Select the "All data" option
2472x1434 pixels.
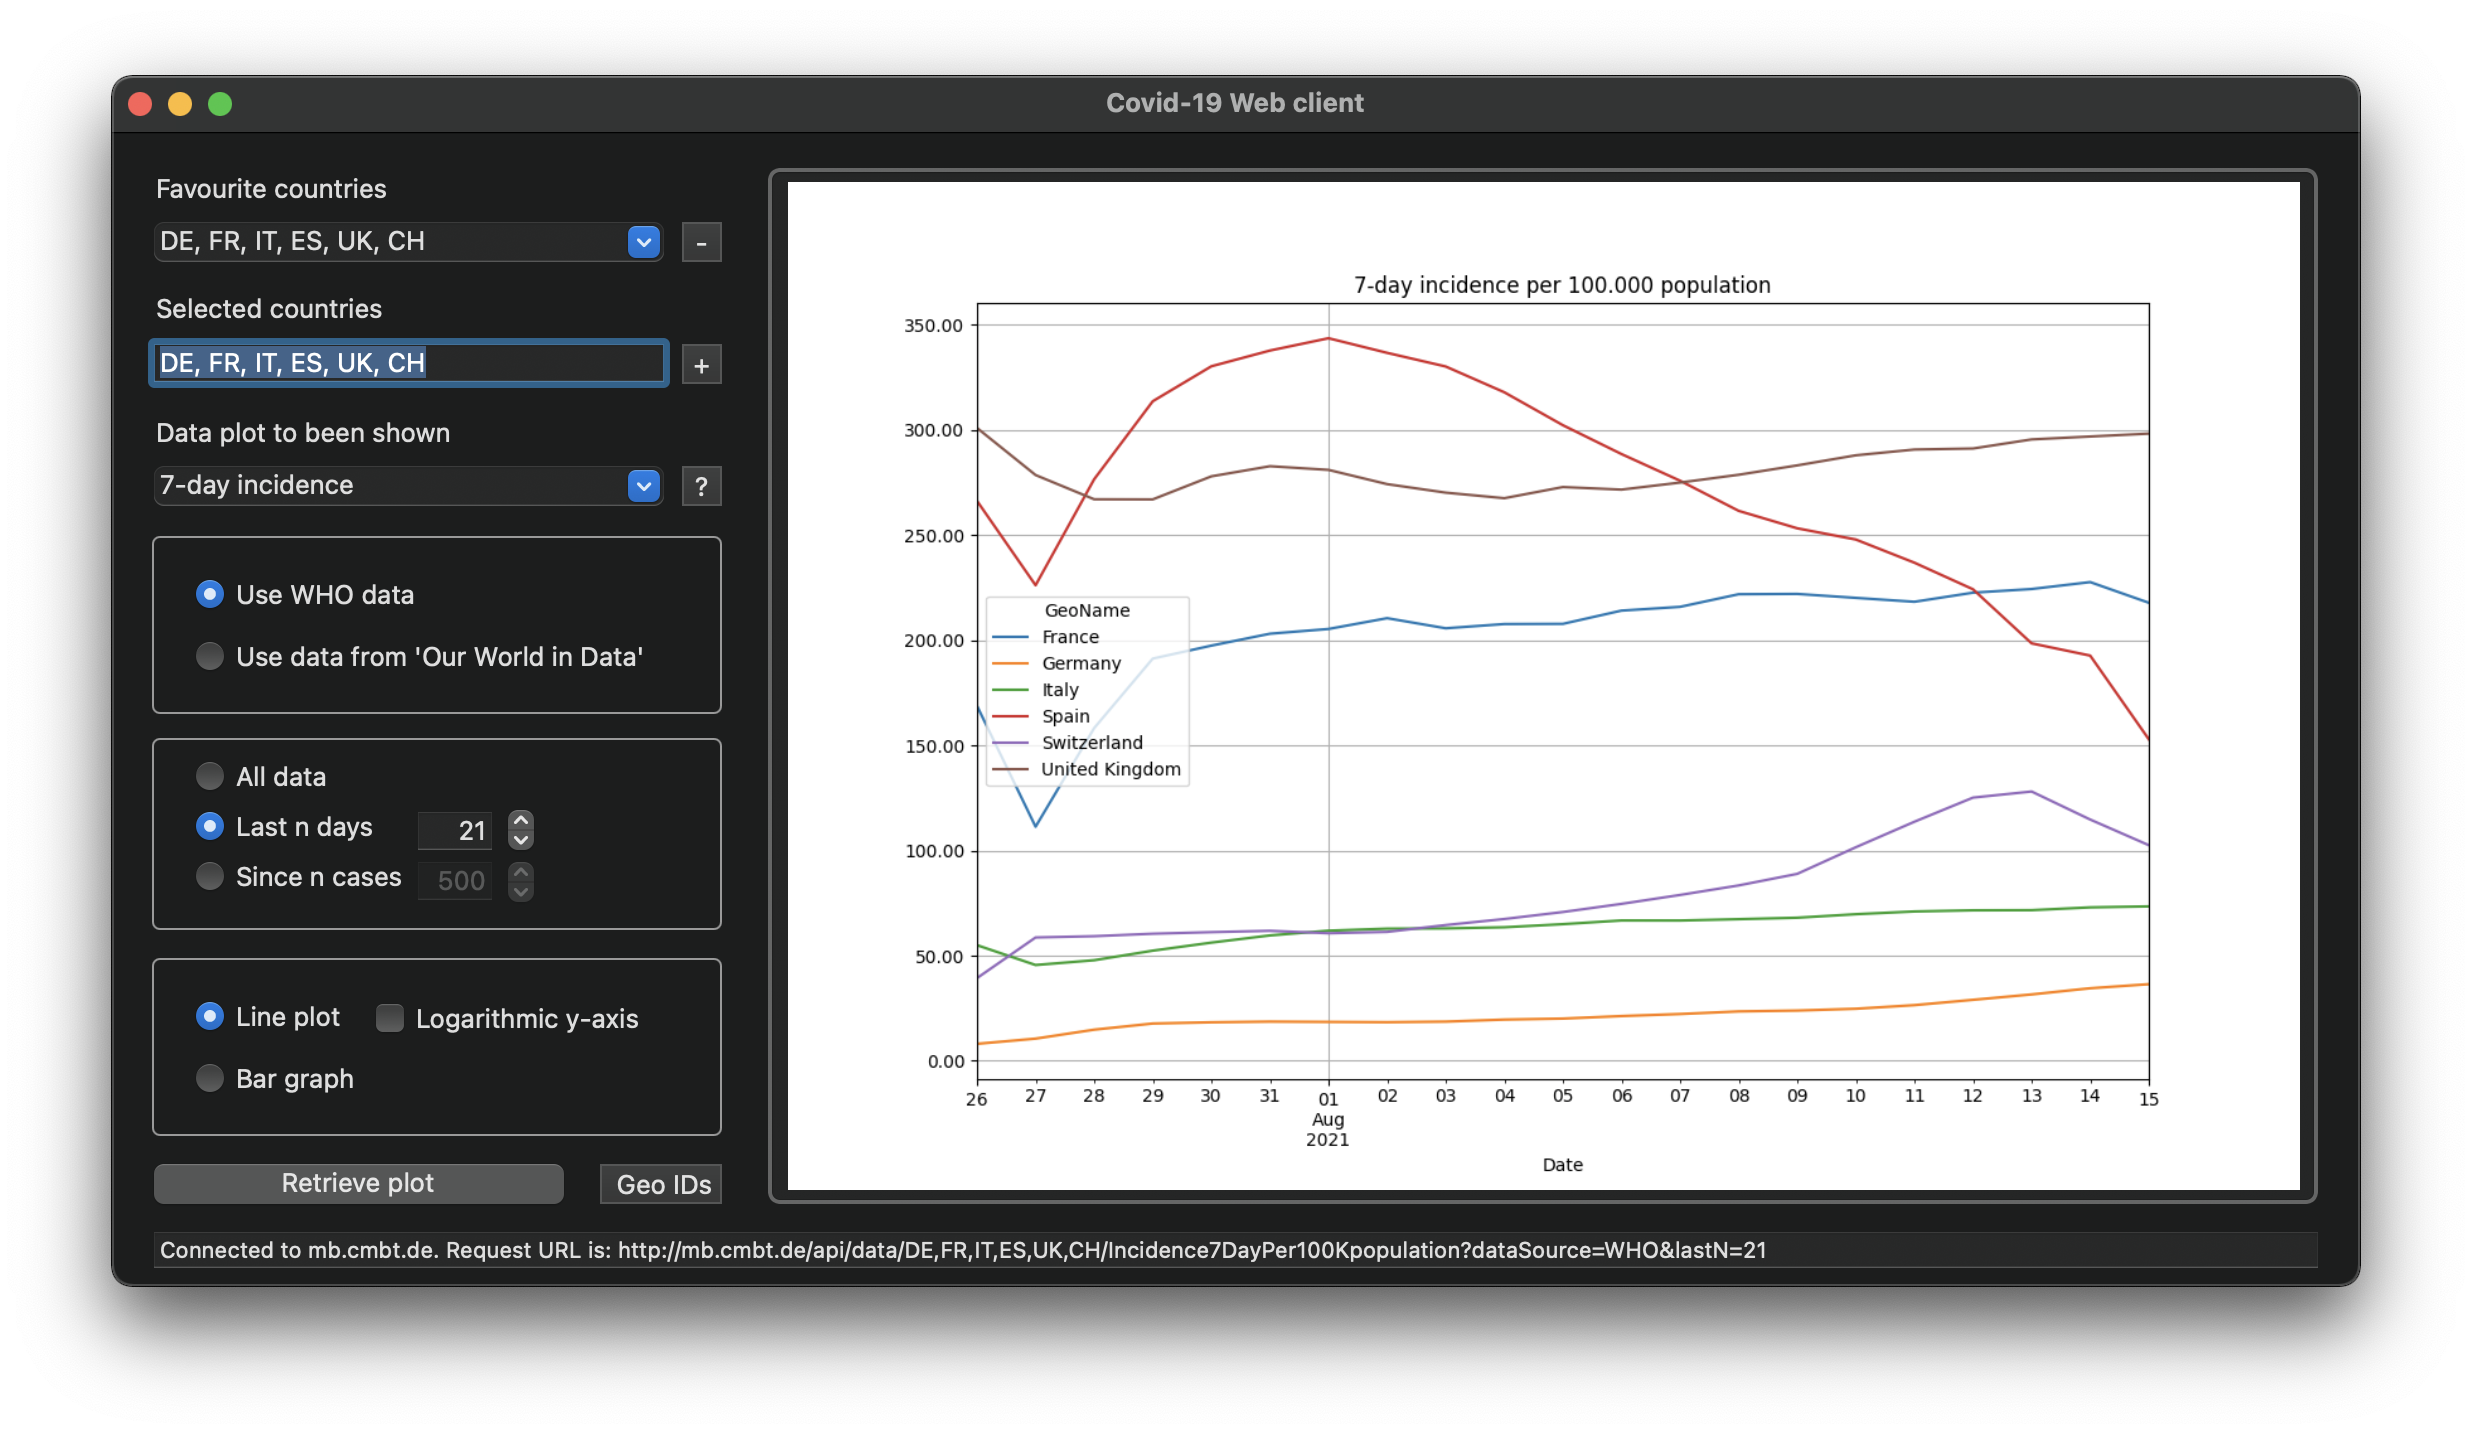pyautogui.click(x=210, y=776)
